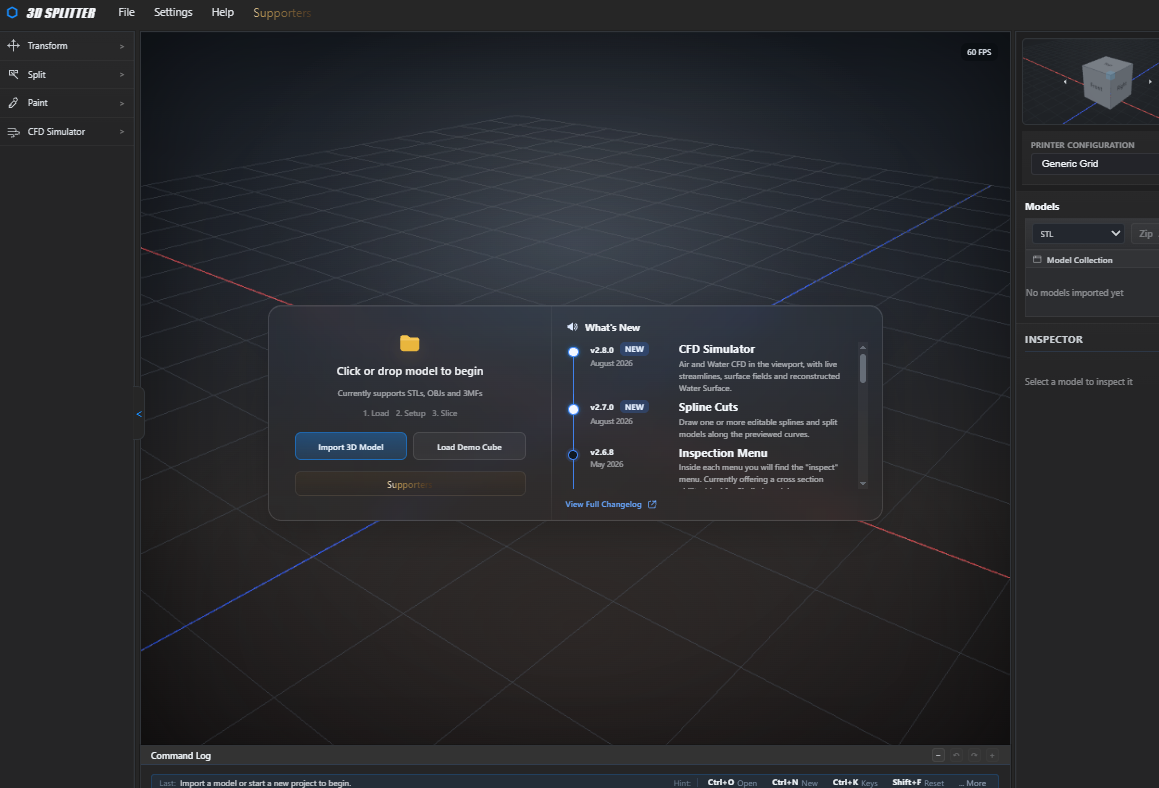Expand the Transform panel arrow

122,46
